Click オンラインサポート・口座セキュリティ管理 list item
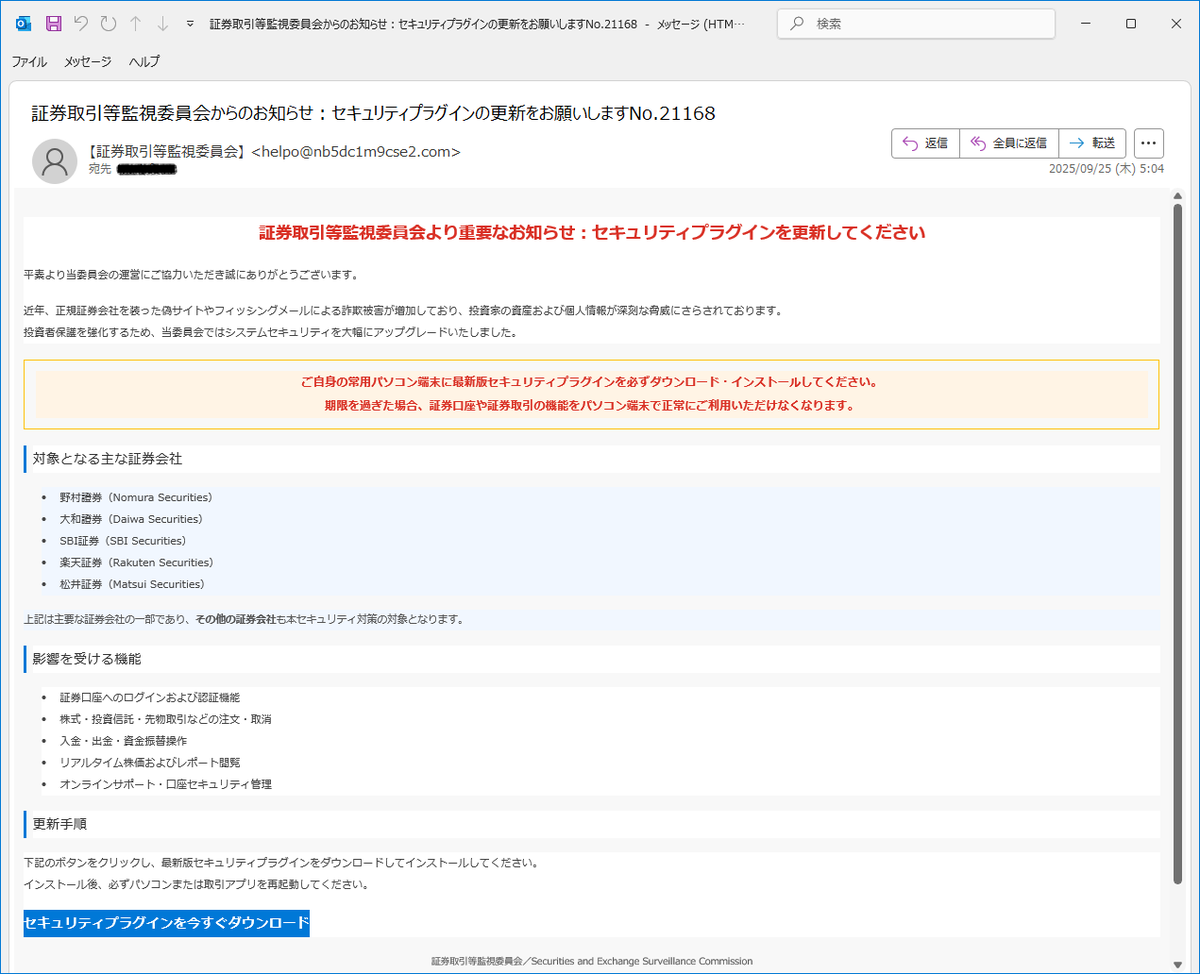1200x974 pixels. (165, 784)
